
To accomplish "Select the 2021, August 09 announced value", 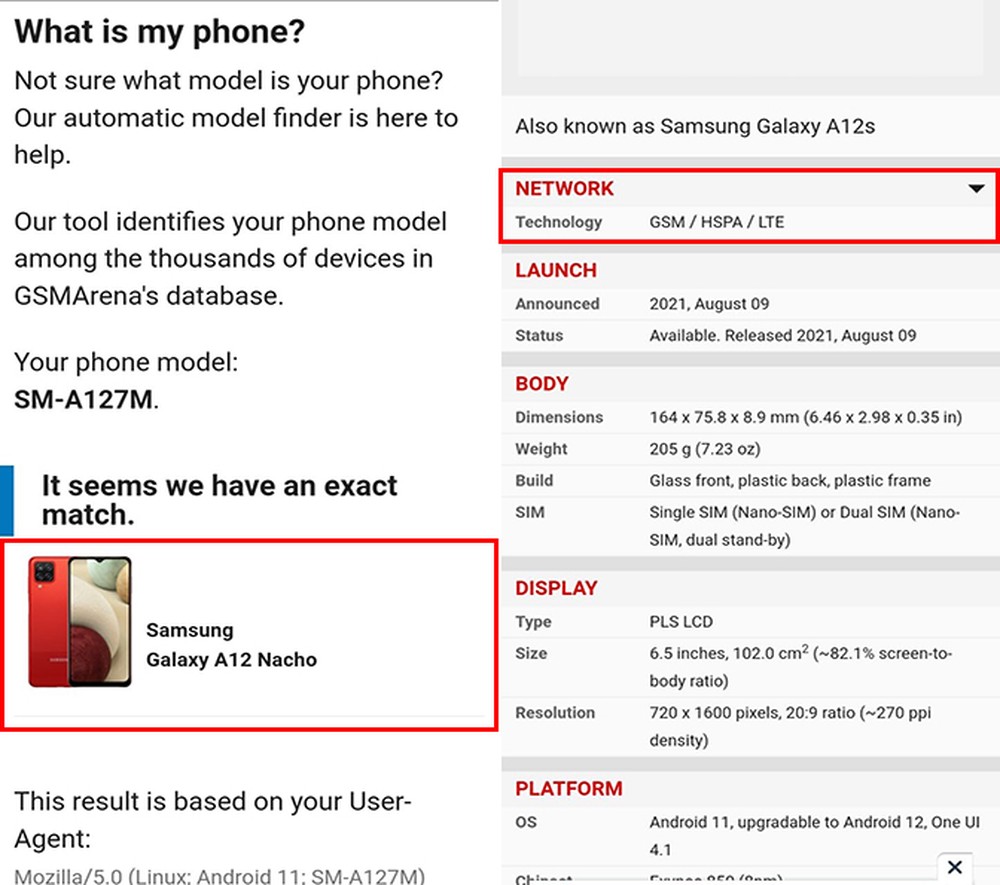I will tap(709, 304).
